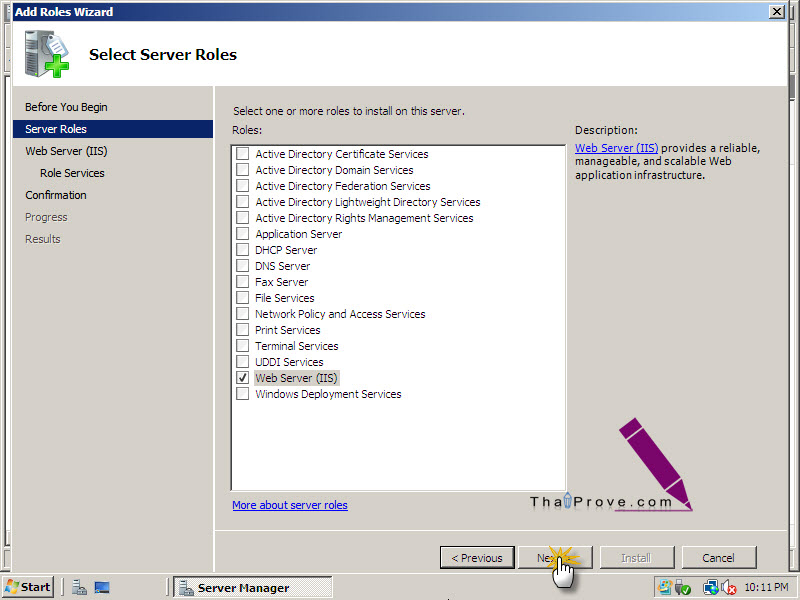Select the Web Server (IIS) role label
This screenshot has height=600, width=800.
click(296, 378)
